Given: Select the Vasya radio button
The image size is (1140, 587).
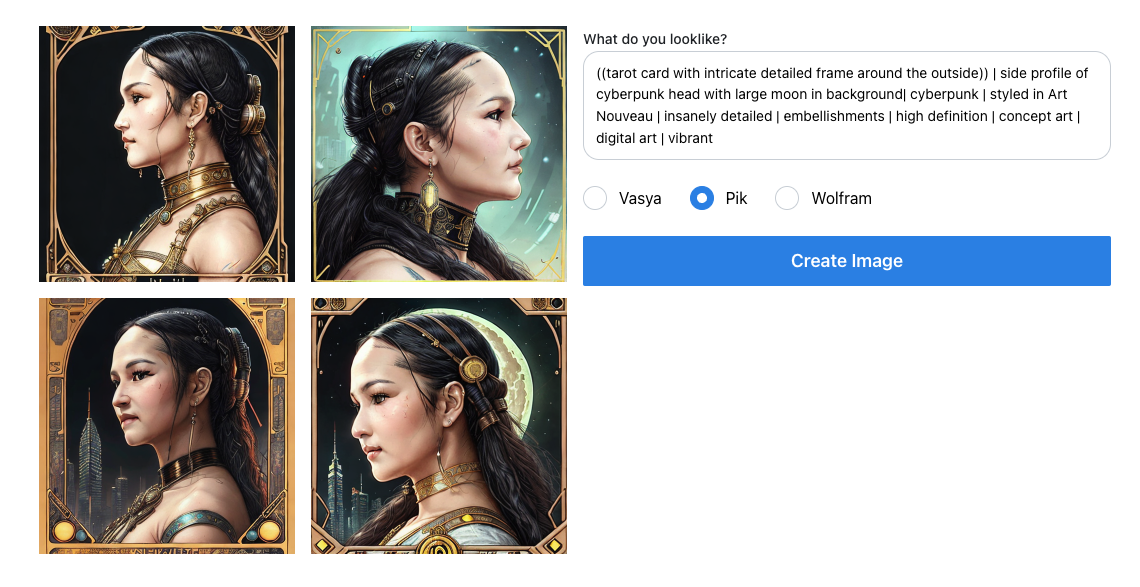Looking at the screenshot, I should click(x=595, y=198).
